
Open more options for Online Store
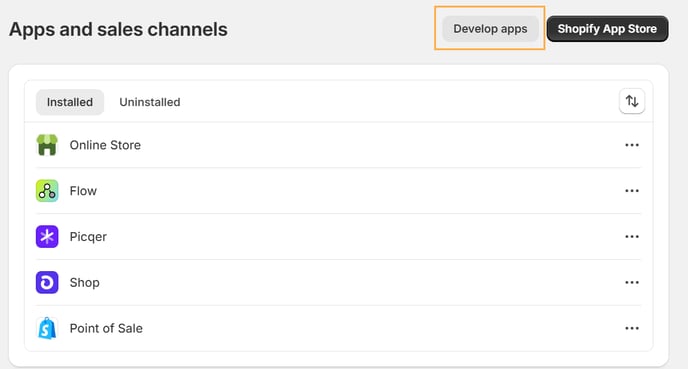tap(632, 145)
